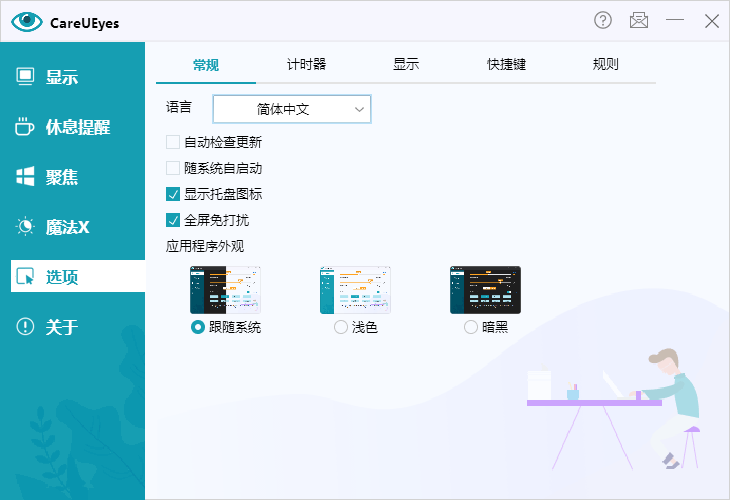Image resolution: width=730 pixels, height=500 pixels.
Task: Open the 规则 tab
Action: 606,65
